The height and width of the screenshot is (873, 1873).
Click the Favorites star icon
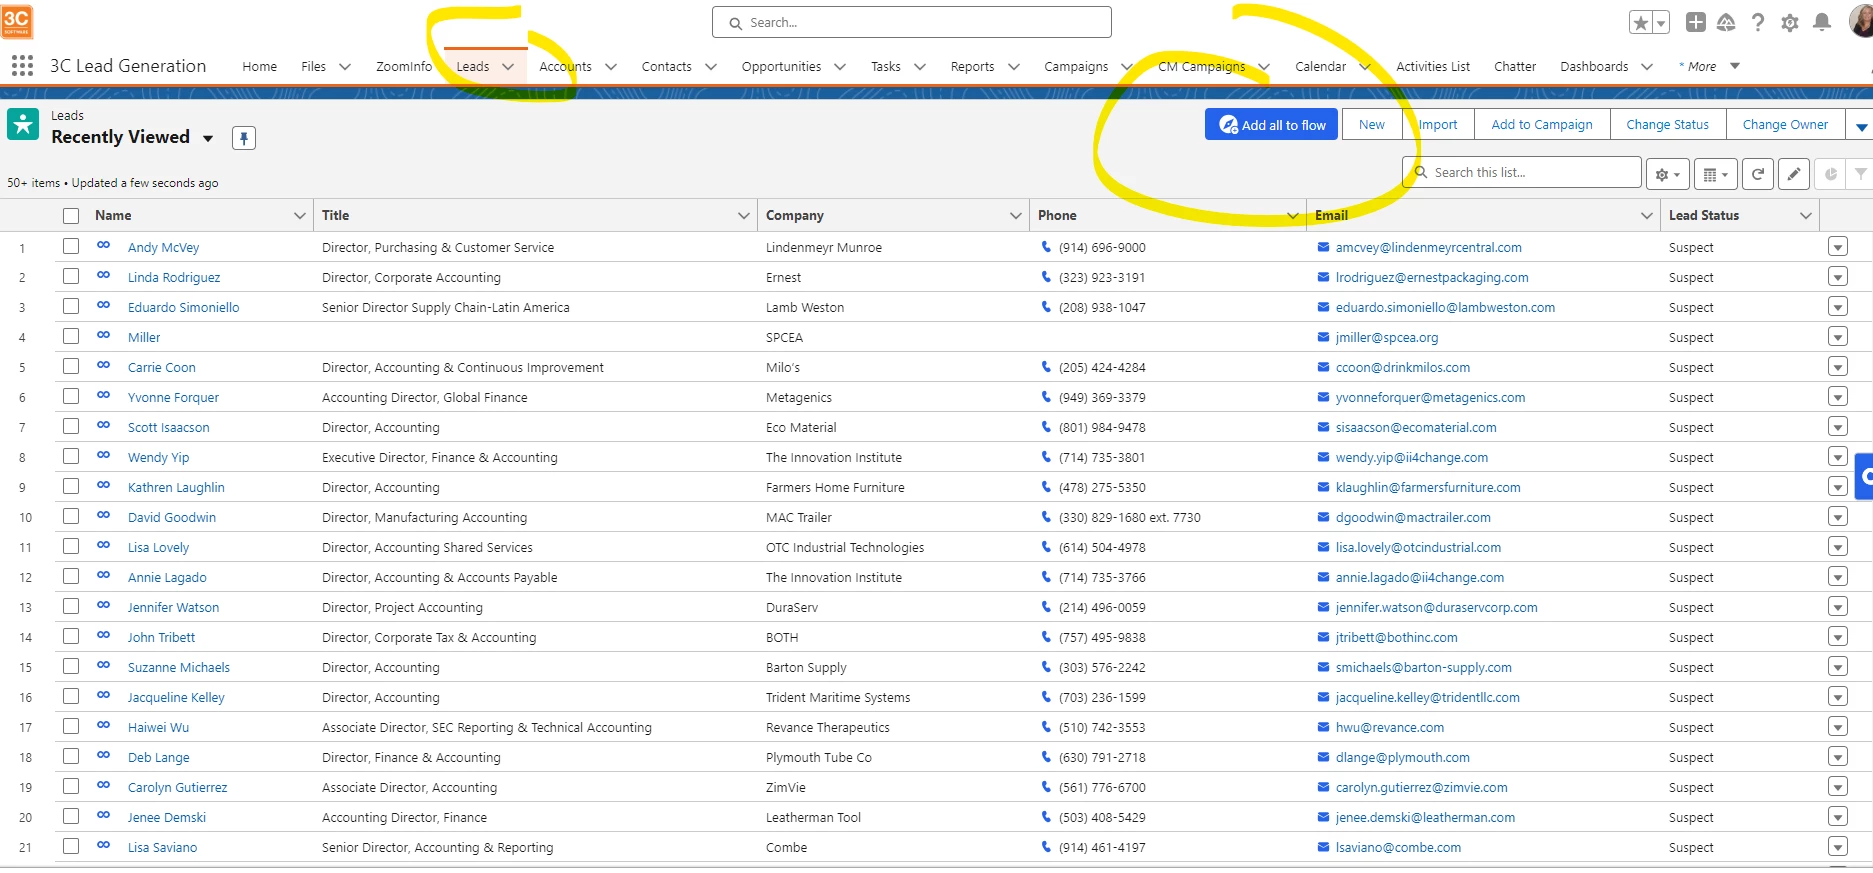(1640, 22)
